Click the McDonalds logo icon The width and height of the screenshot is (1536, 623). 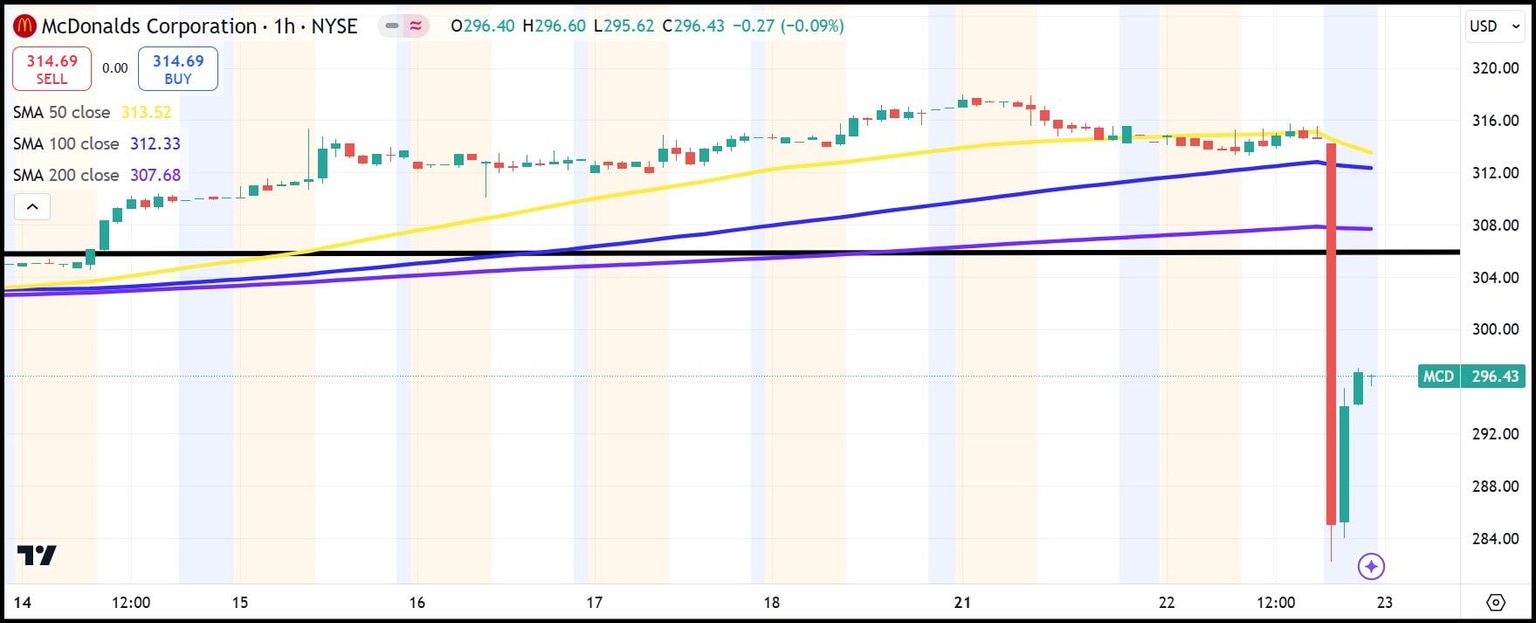pyautogui.click(x=24, y=26)
